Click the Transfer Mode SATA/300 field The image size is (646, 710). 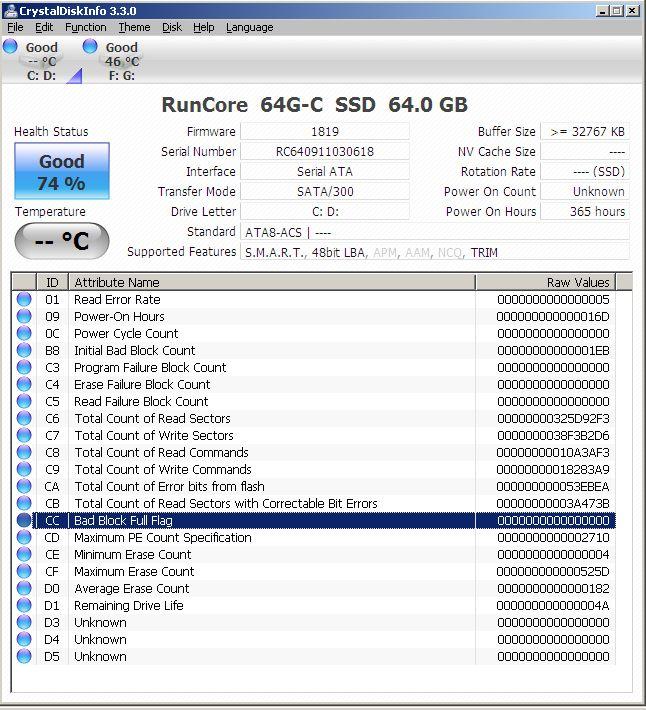[325, 192]
